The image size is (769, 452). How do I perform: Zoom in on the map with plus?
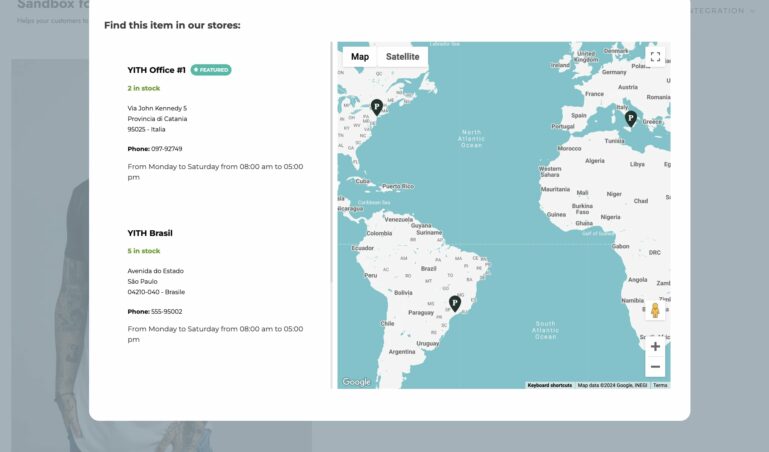pos(655,347)
